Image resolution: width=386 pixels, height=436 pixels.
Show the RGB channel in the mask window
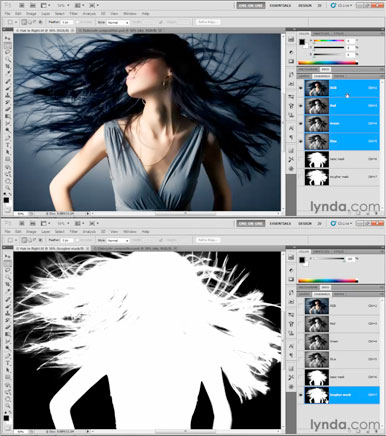tap(301, 306)
